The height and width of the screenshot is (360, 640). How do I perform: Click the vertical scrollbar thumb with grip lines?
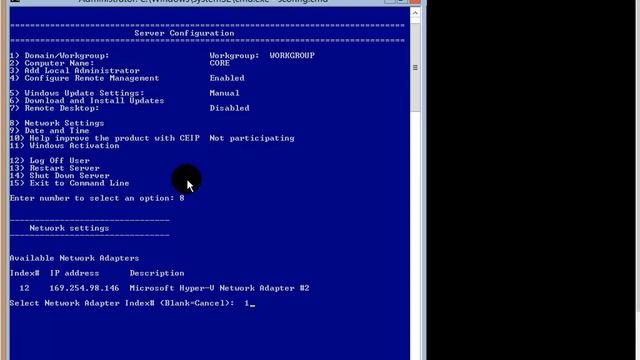[x=415, y=67]
